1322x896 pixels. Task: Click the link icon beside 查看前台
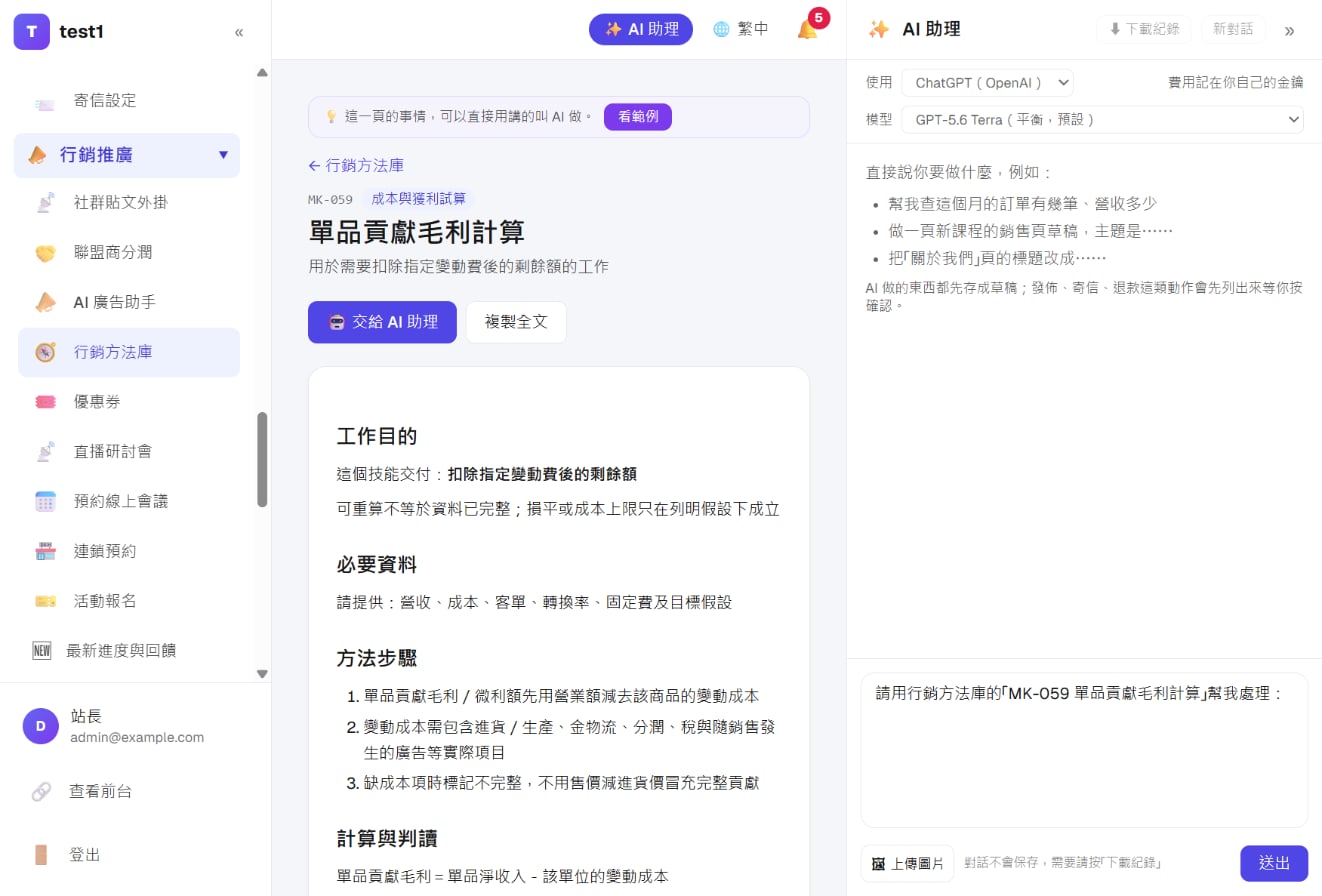pyautogui.click(x=41, y=792)
